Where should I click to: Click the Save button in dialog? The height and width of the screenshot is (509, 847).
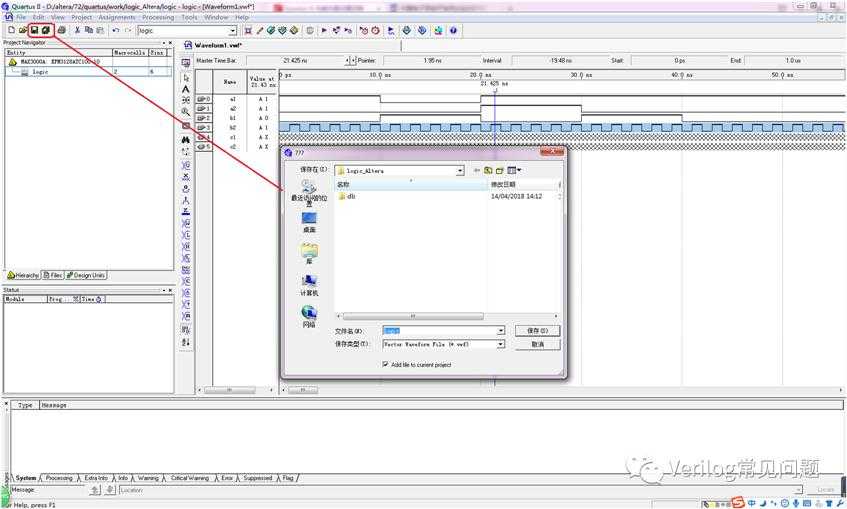(537, 330)
